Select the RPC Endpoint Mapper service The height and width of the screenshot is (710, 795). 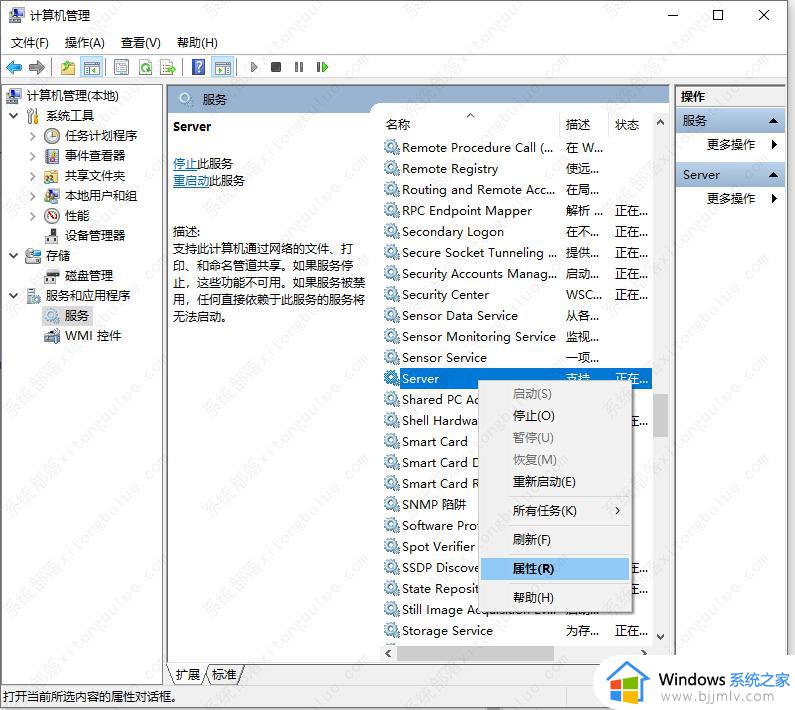[517, 211]
